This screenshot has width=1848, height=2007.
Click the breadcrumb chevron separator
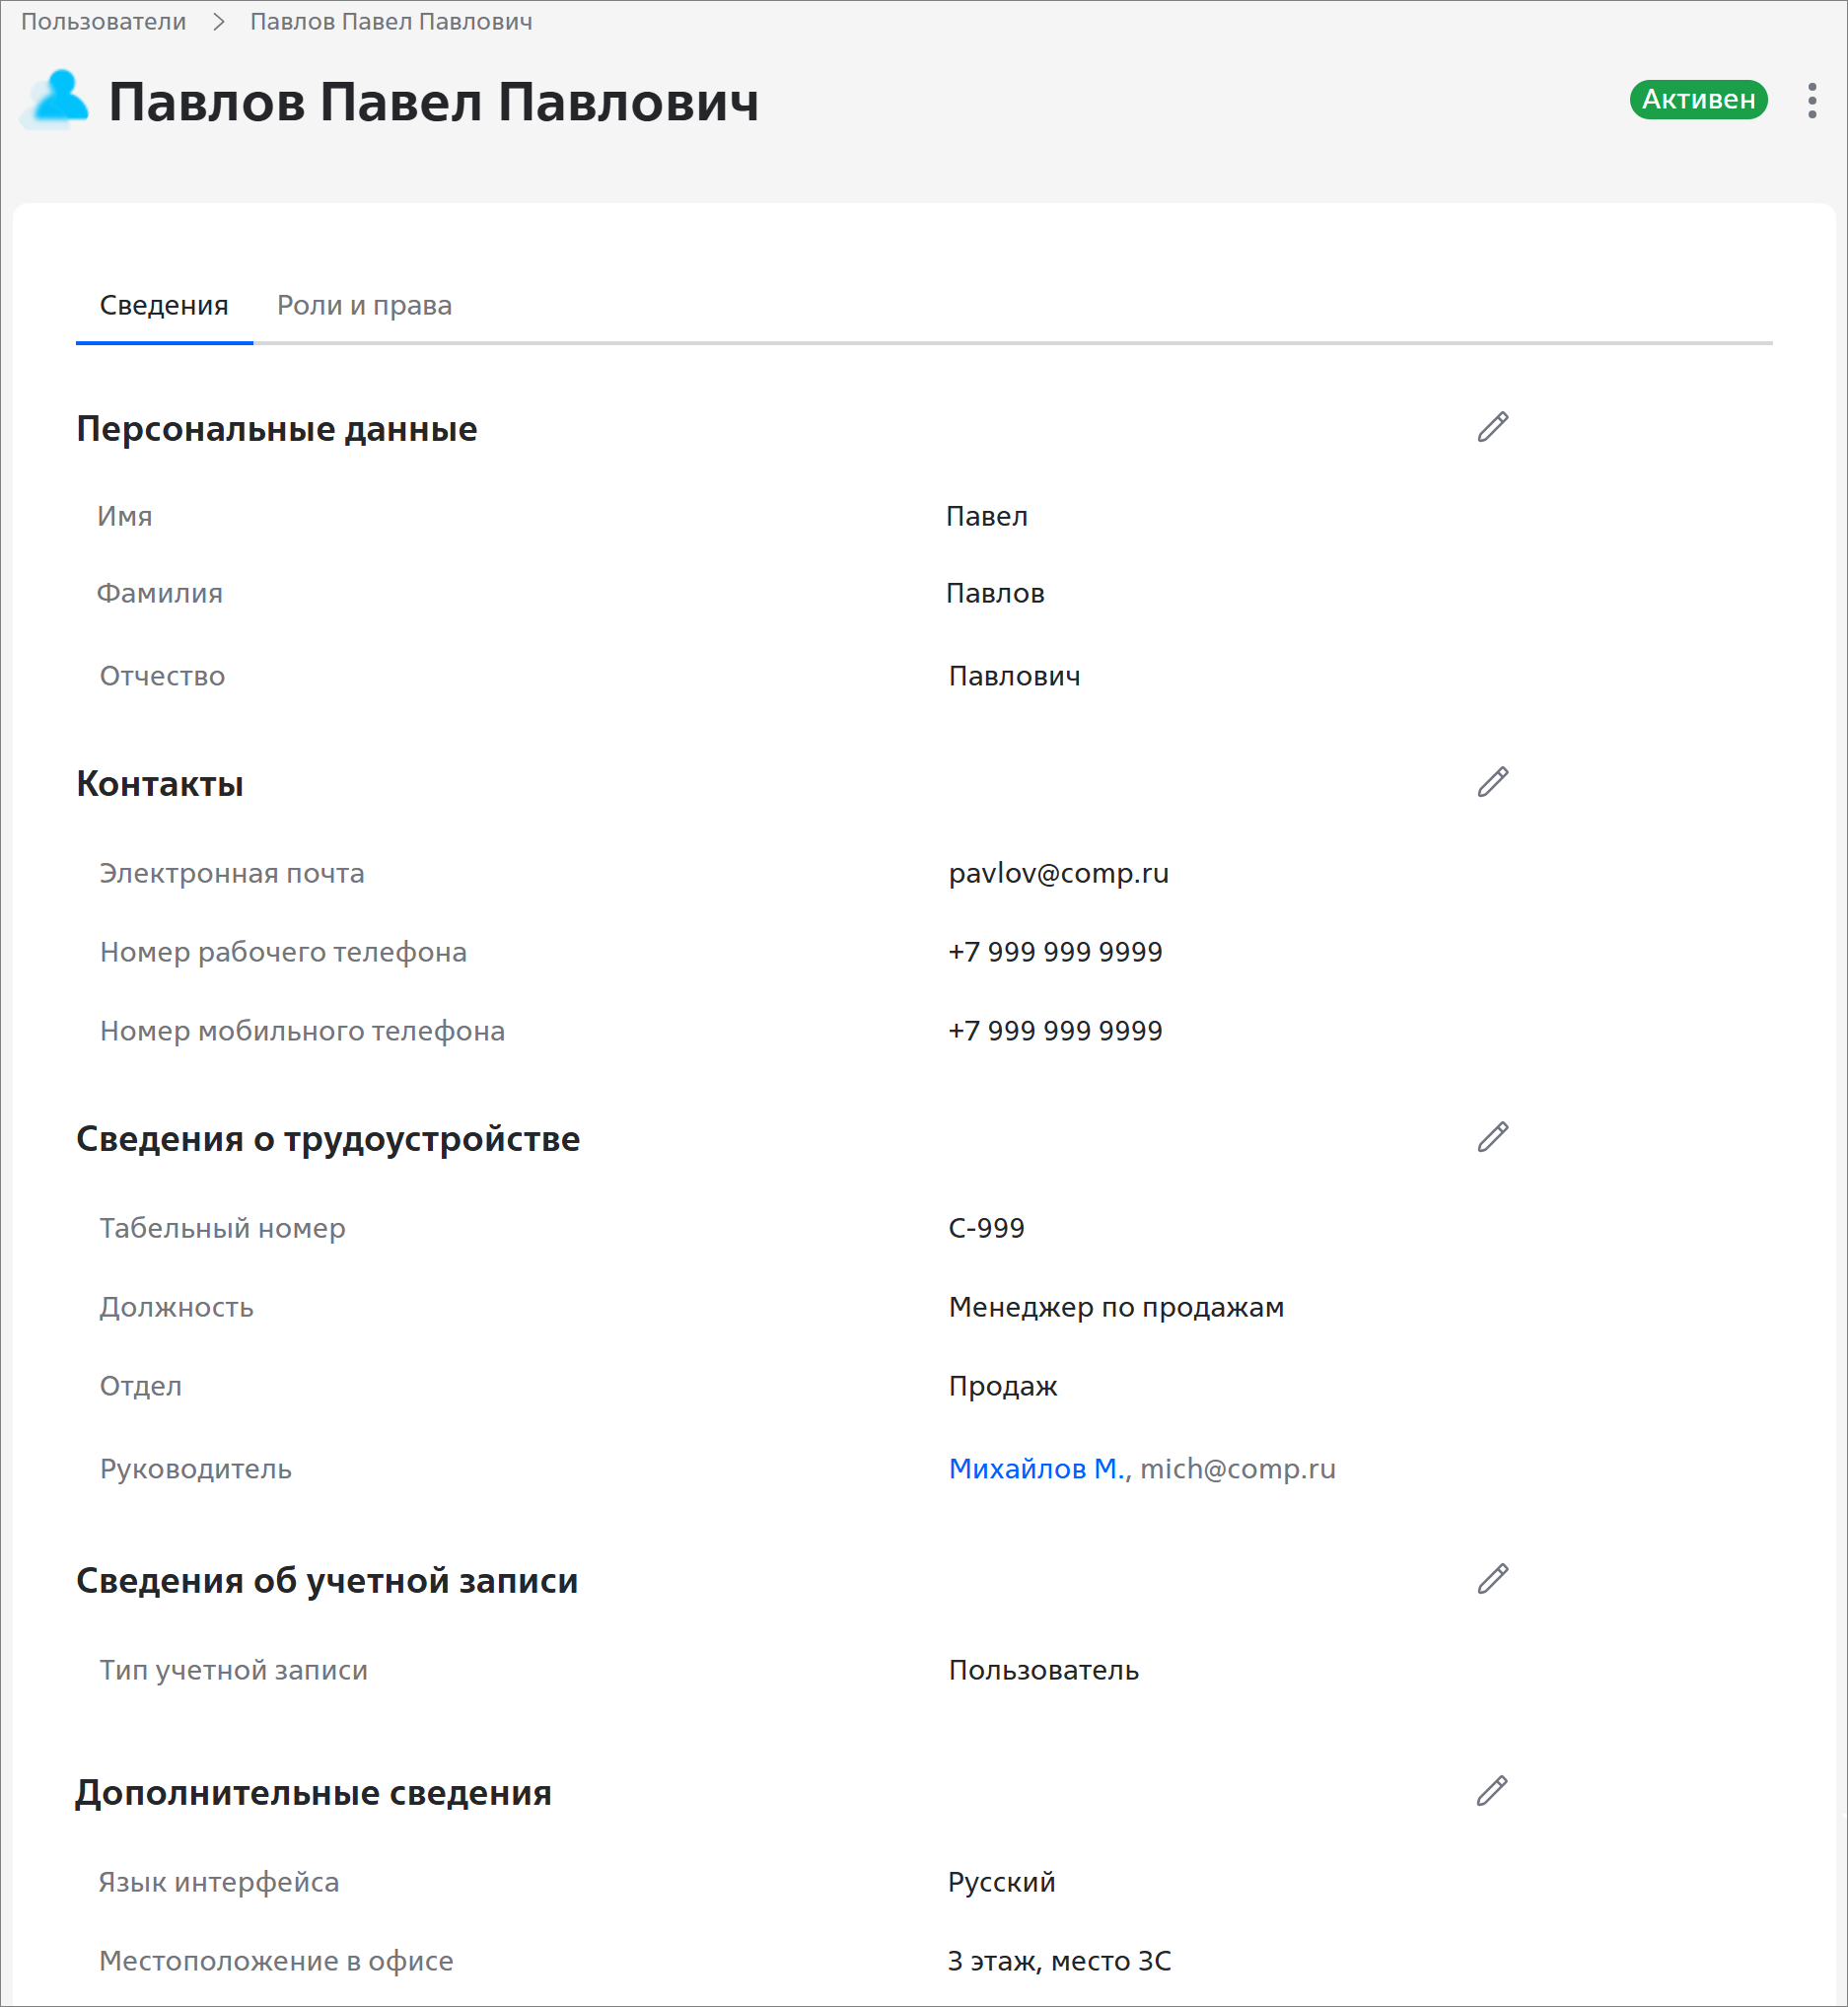coord(218,22)
